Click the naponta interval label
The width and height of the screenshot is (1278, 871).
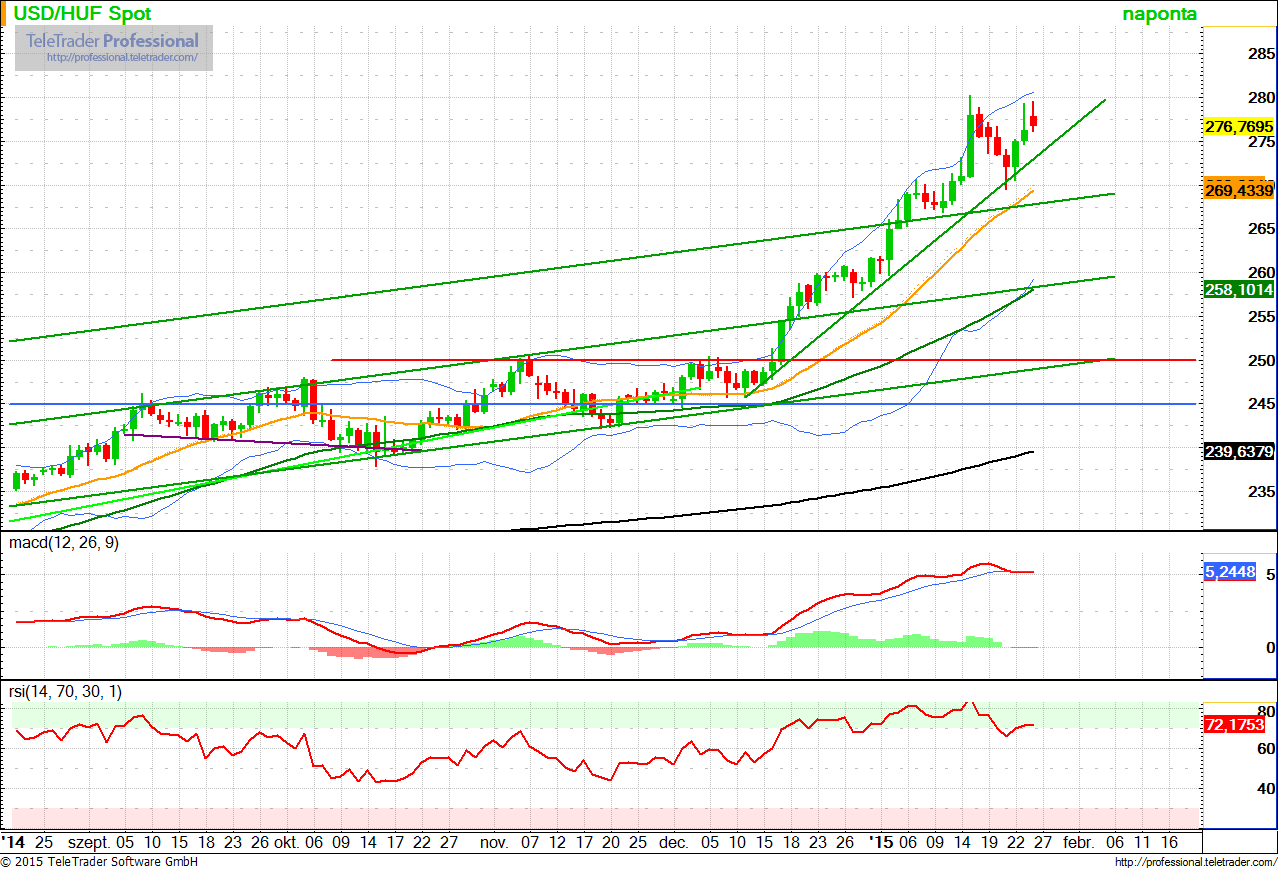(x=1158, y=14)
